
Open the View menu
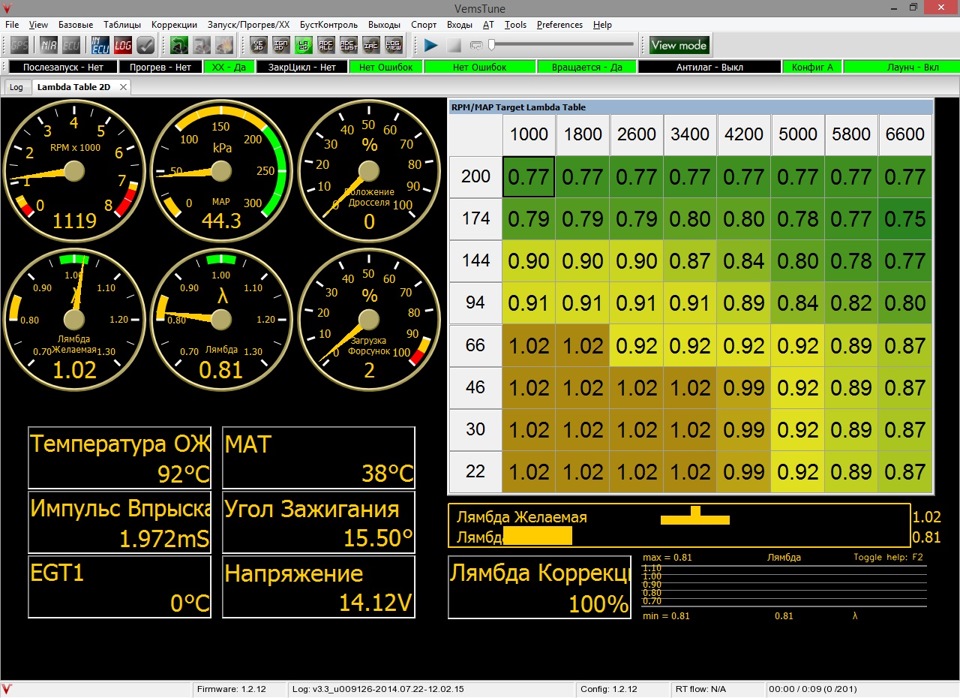(38, 24)
